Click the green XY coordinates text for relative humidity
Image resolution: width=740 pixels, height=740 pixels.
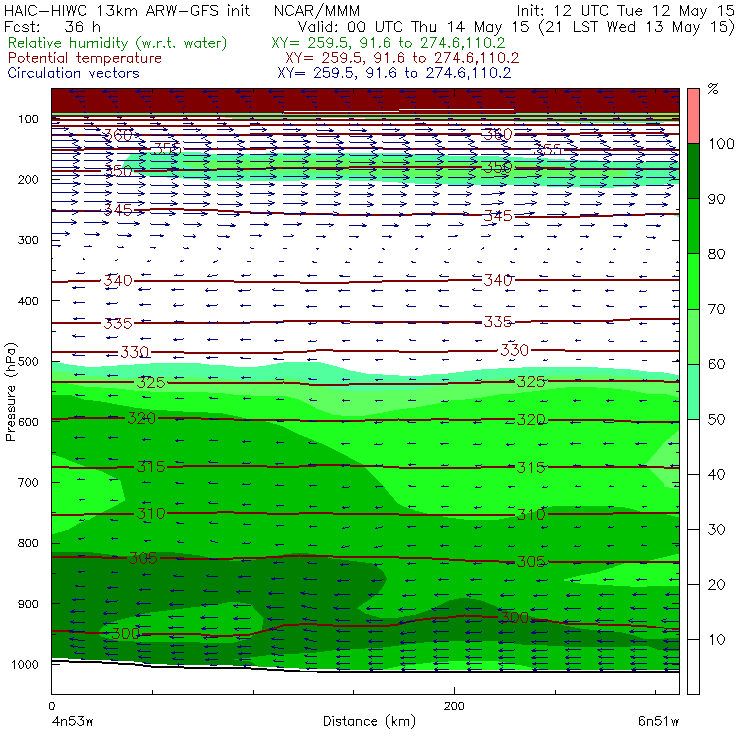click(388, 43)
